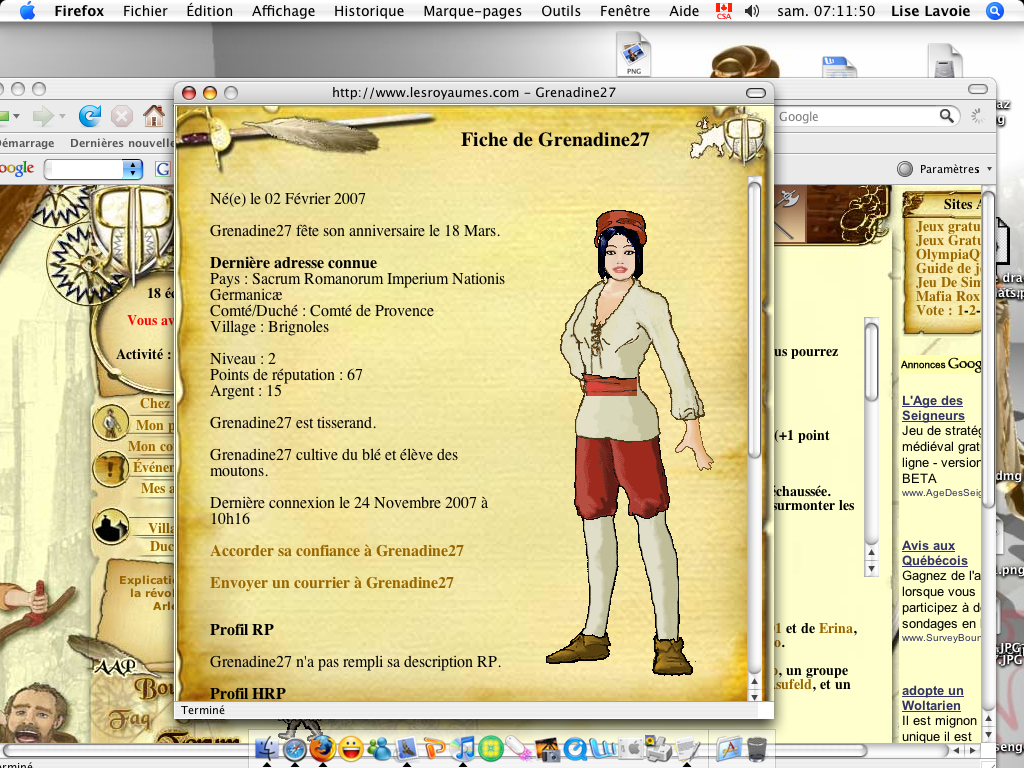This screenshot has width=1024, height=768.
Task: Open Finder from the Dock
Action: pos(266,748)
